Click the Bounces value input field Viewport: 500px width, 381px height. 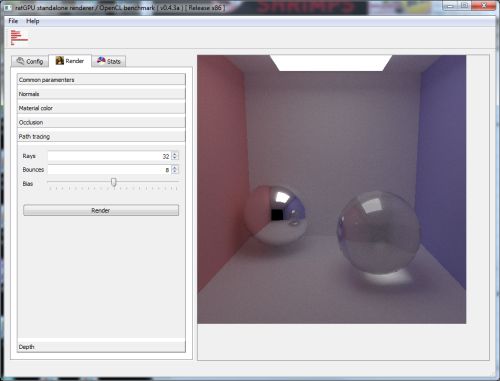(109, 170)
